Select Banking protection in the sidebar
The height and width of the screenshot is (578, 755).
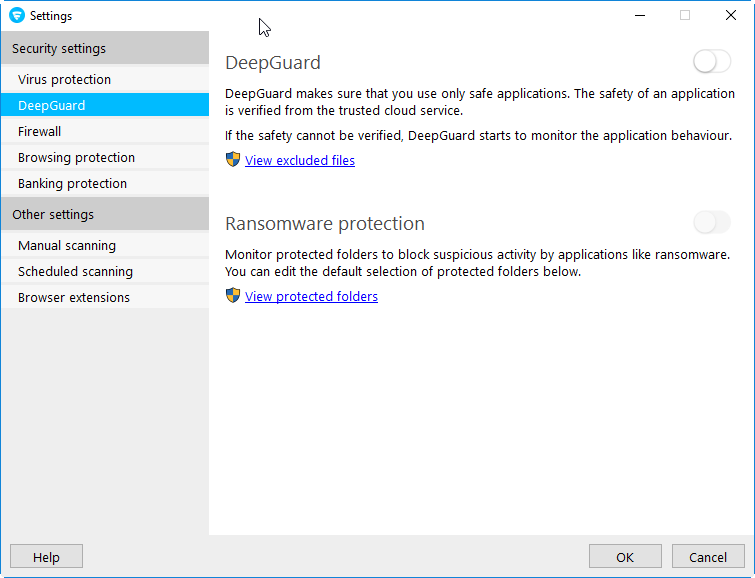72,183
